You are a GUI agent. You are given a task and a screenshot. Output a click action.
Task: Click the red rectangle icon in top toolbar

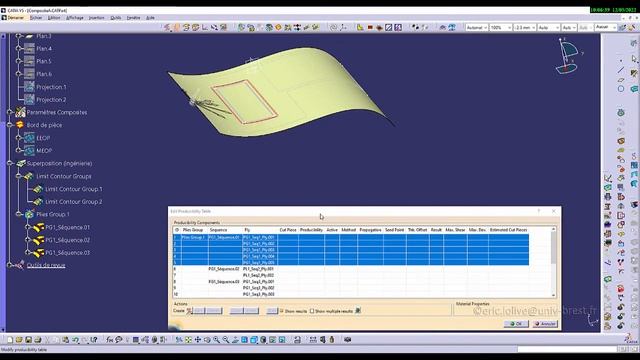[370, 27]
